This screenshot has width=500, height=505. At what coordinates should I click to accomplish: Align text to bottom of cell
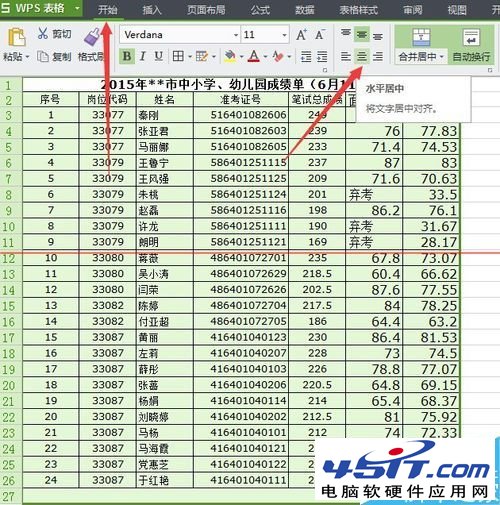(378, 35)
